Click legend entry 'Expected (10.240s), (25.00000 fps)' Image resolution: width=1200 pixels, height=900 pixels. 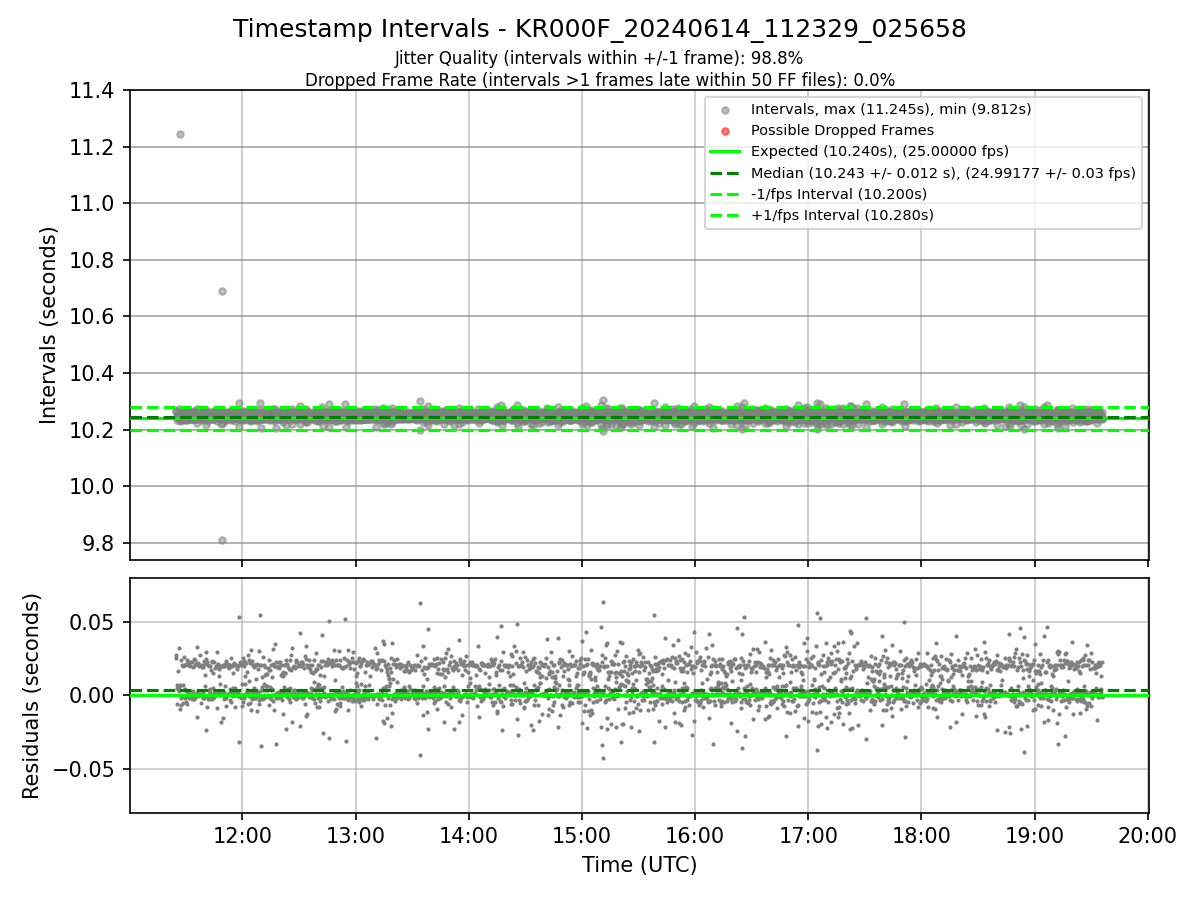880,151
